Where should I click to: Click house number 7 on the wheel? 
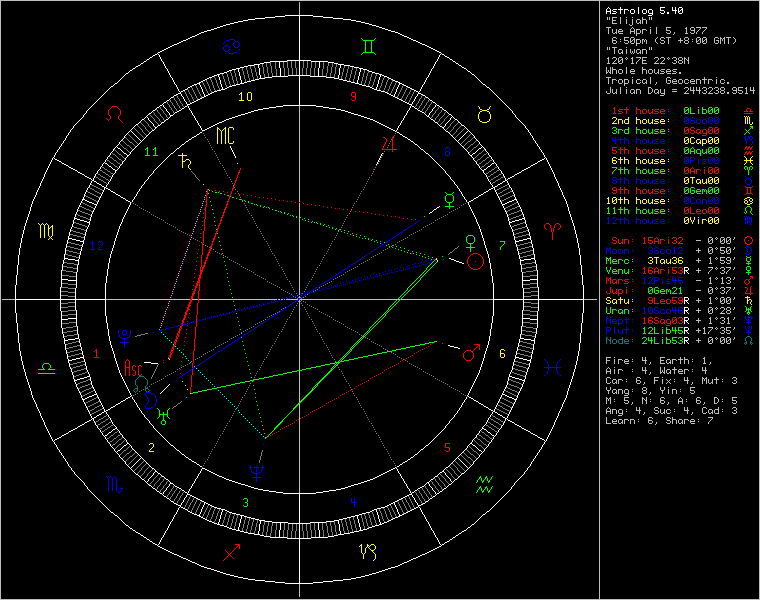click(502, 246)
